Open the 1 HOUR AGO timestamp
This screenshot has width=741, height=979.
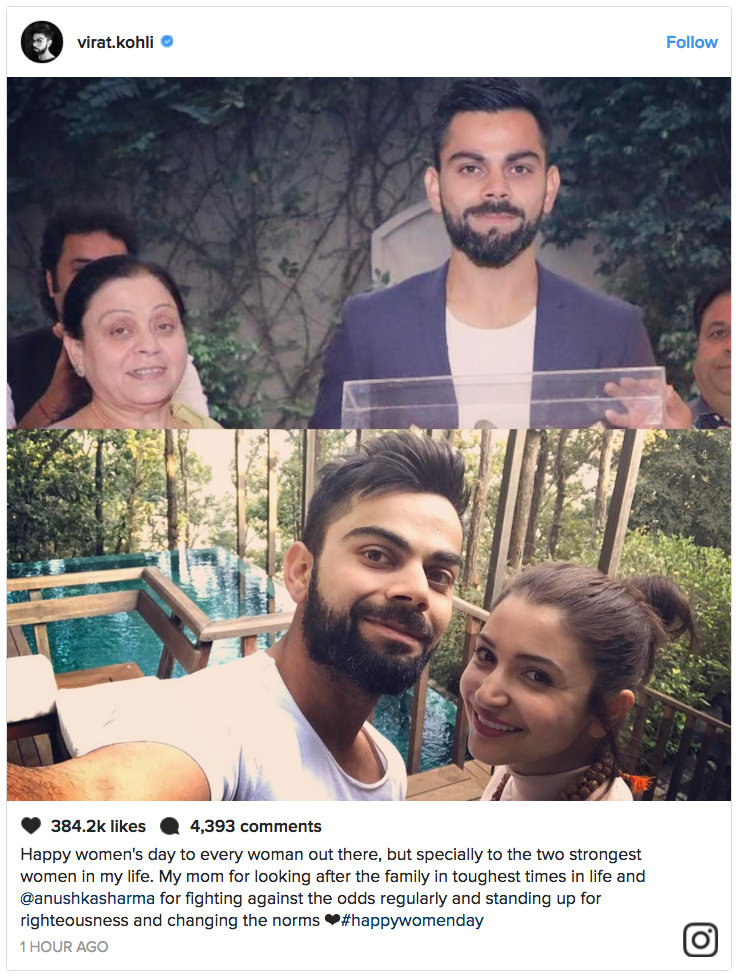point(64,947)
